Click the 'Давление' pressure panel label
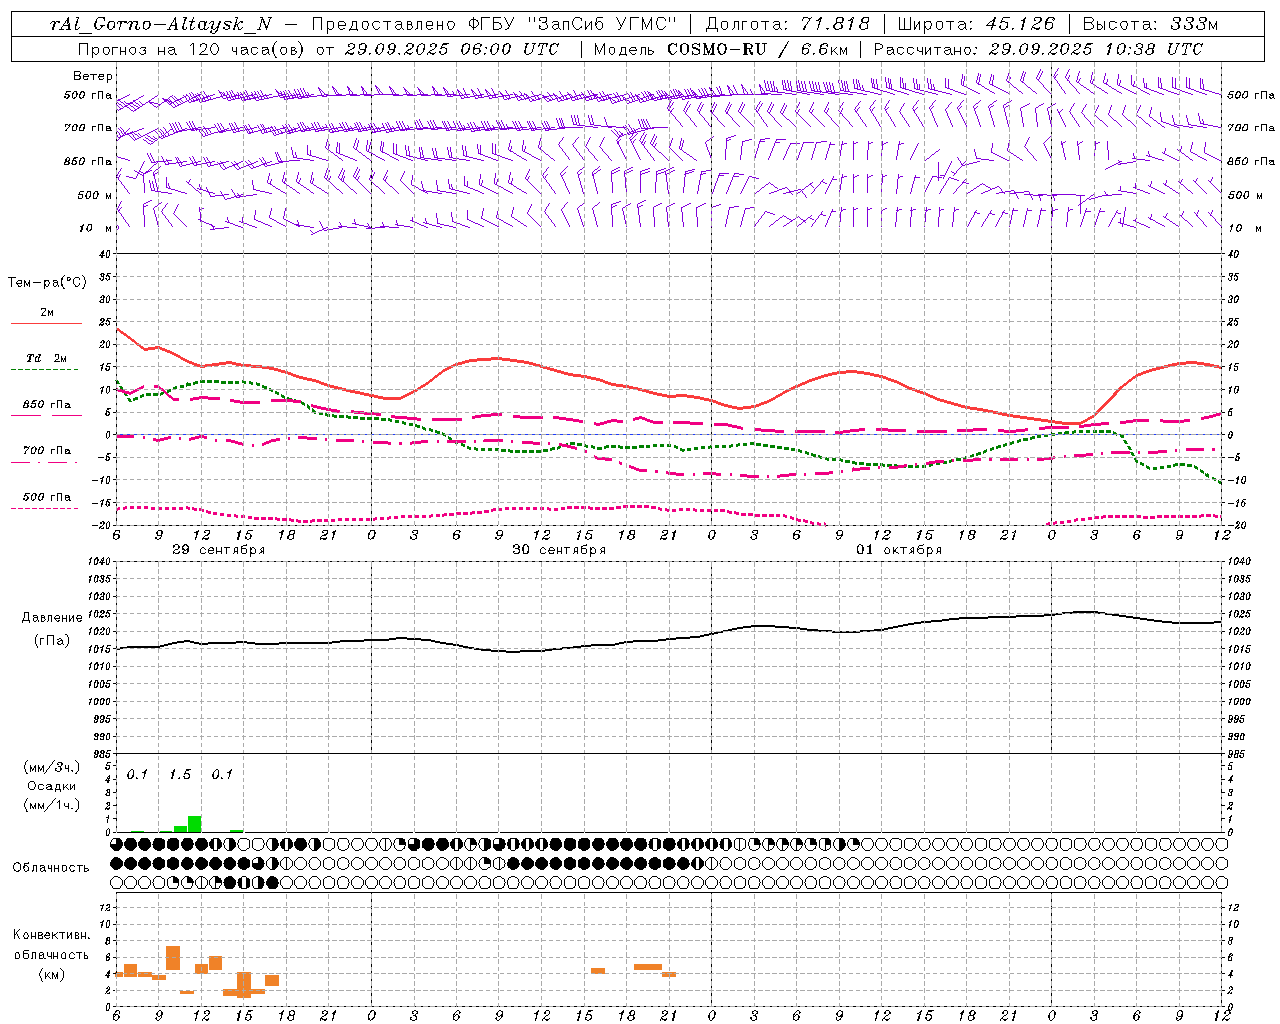The width and height of the screenshot is (1280, 1024). (x=53, y=617)
